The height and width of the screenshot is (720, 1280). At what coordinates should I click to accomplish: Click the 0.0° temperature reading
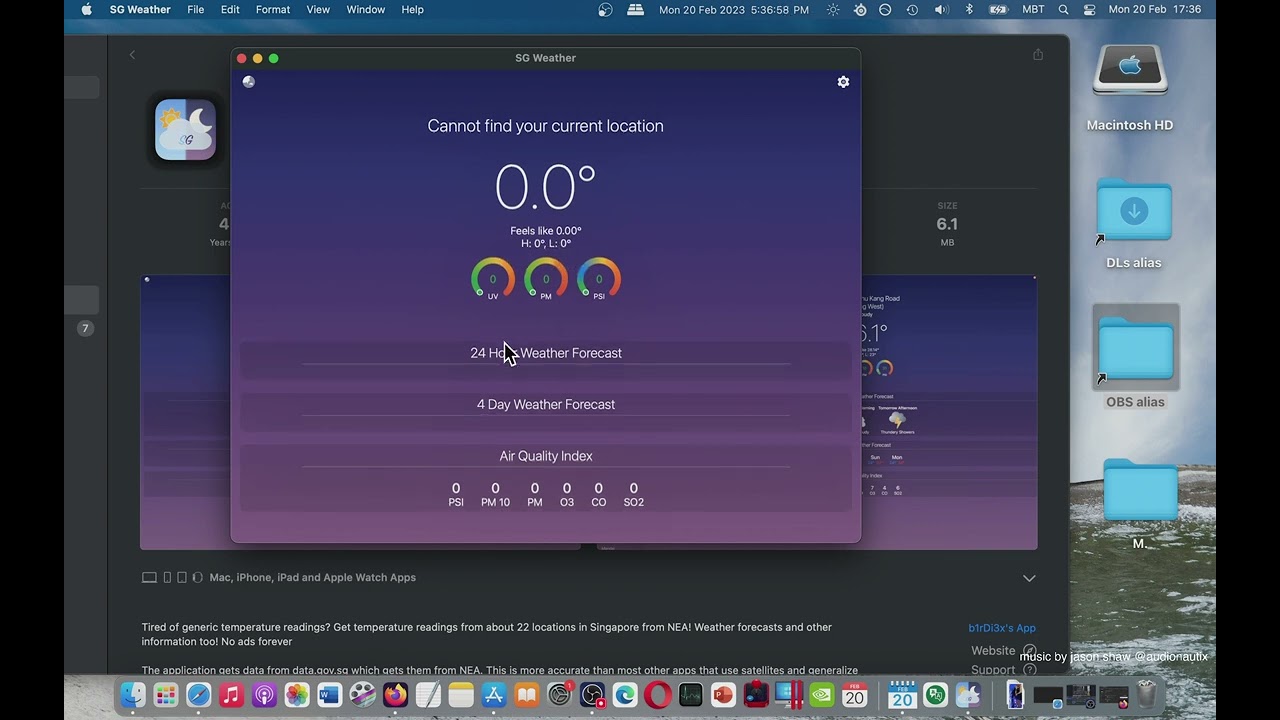546,187
